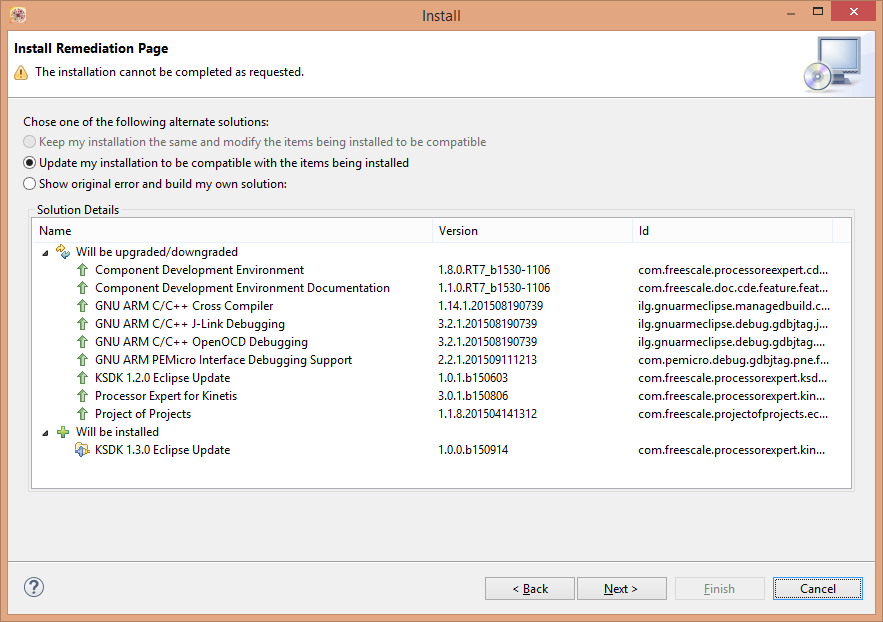Click the Back button
Screen dimensions: 883x622
[530, 589]
